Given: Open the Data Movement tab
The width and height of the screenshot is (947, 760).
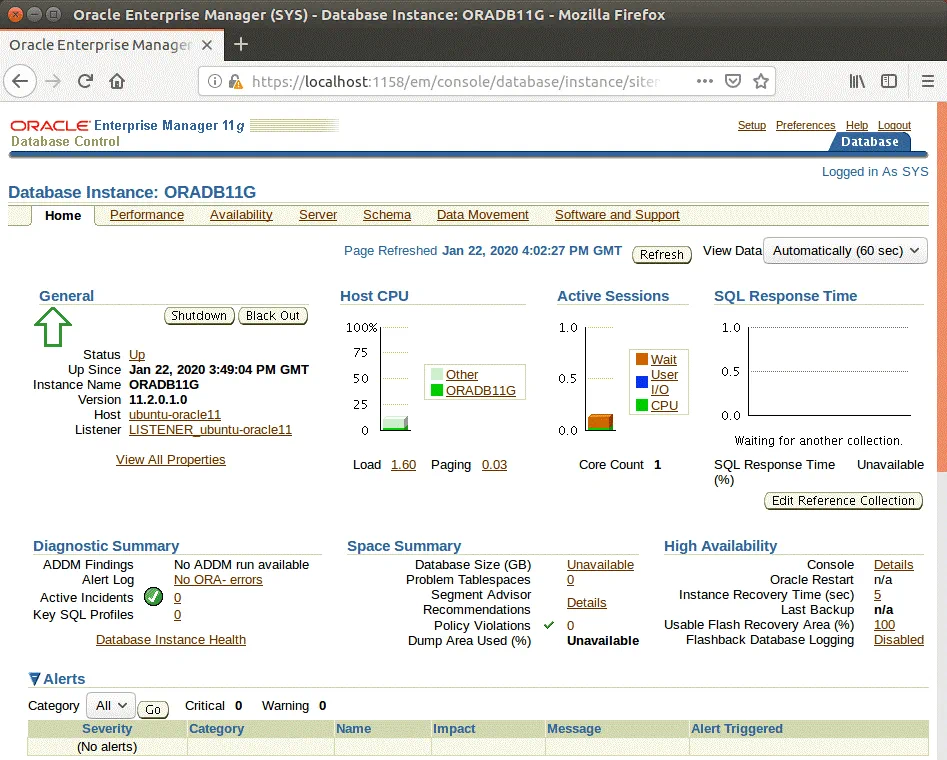Looking at the screenshot, I should coord(482,215).
